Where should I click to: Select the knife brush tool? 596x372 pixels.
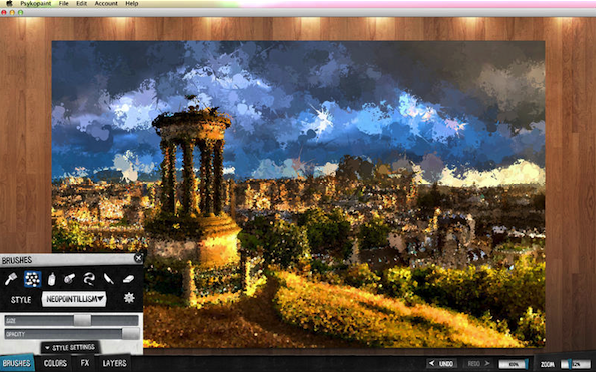pos(109,279)
